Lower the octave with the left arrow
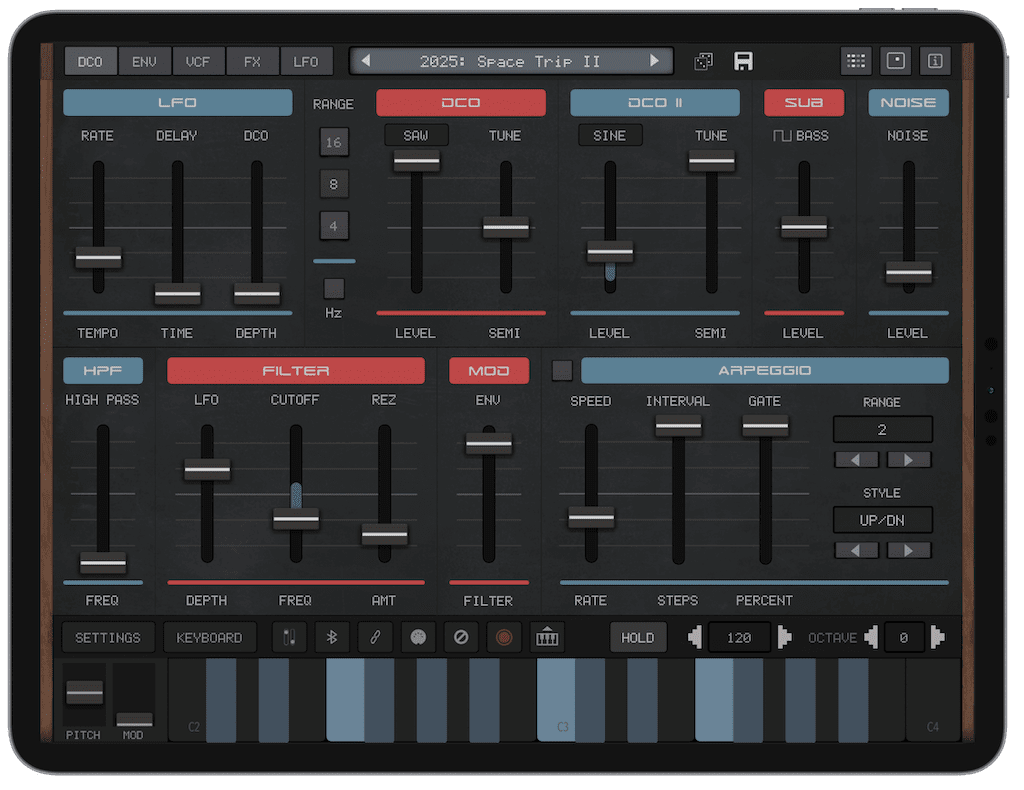1024x790 pixels. (x=871, y=637)
